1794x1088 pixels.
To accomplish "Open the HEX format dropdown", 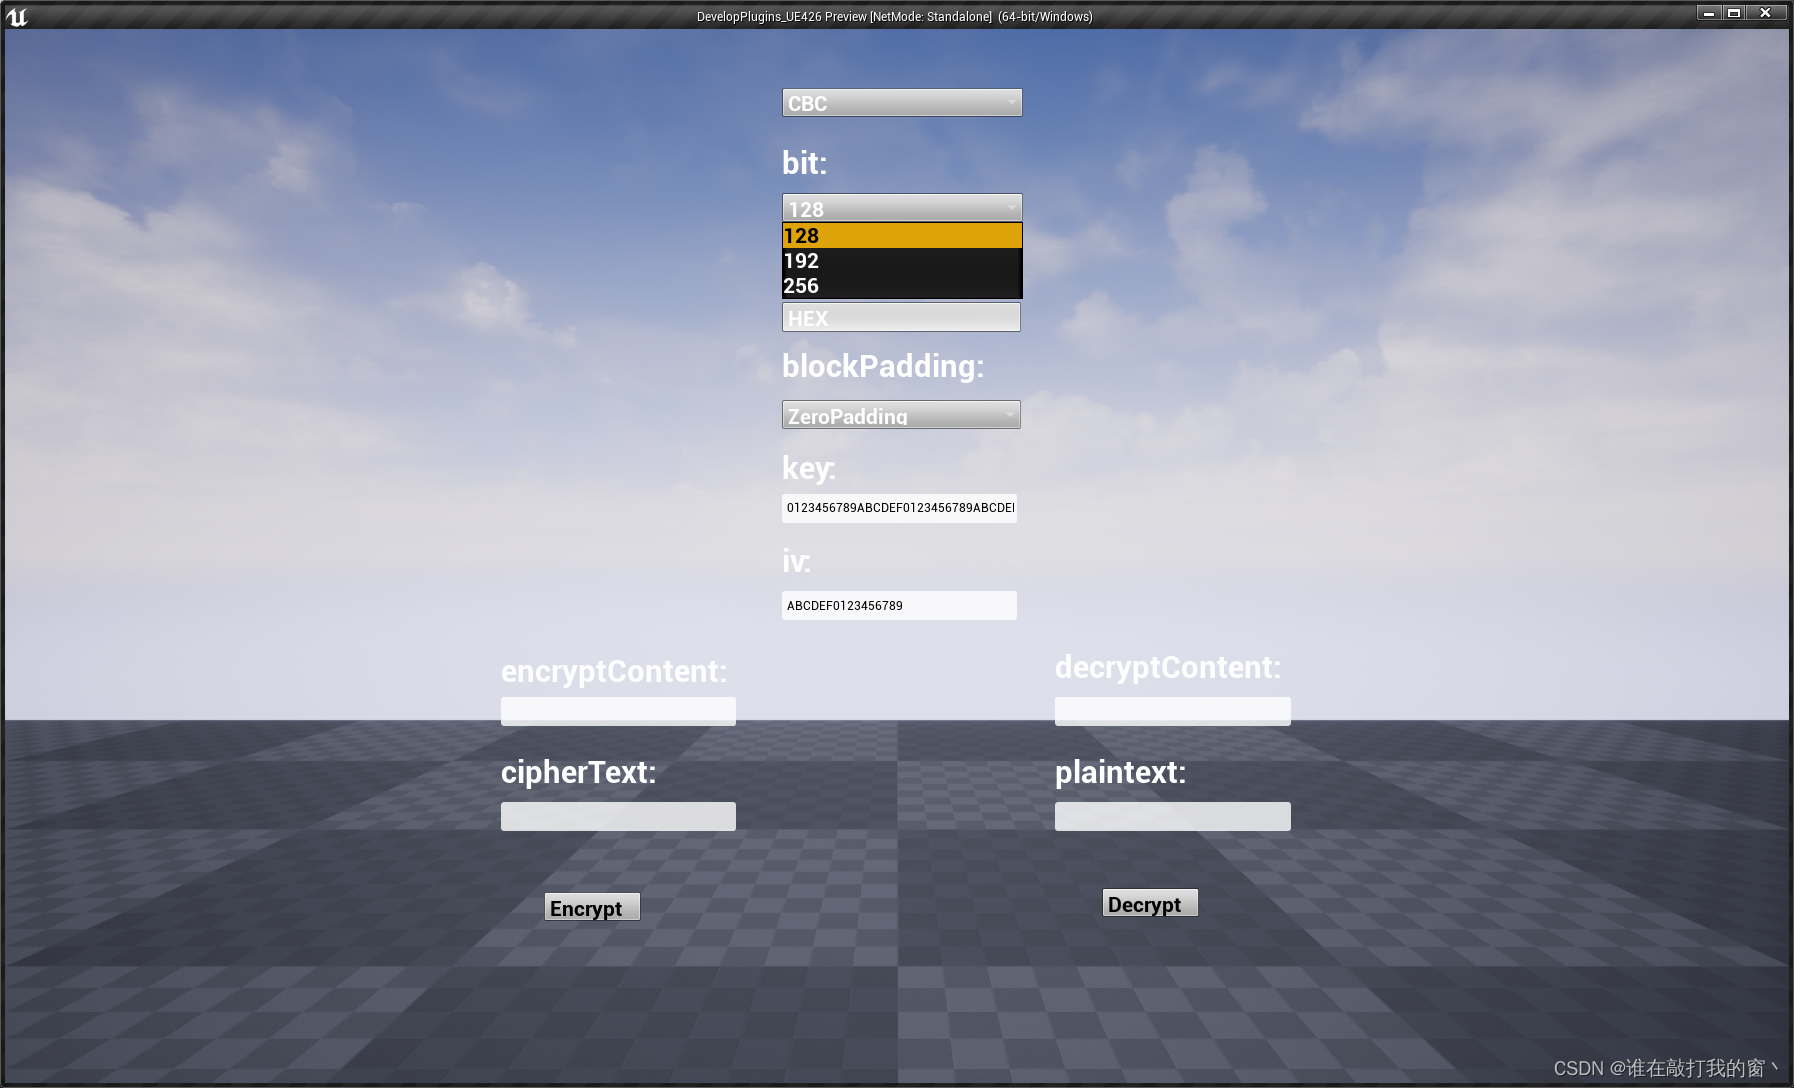I will (900, 317).
